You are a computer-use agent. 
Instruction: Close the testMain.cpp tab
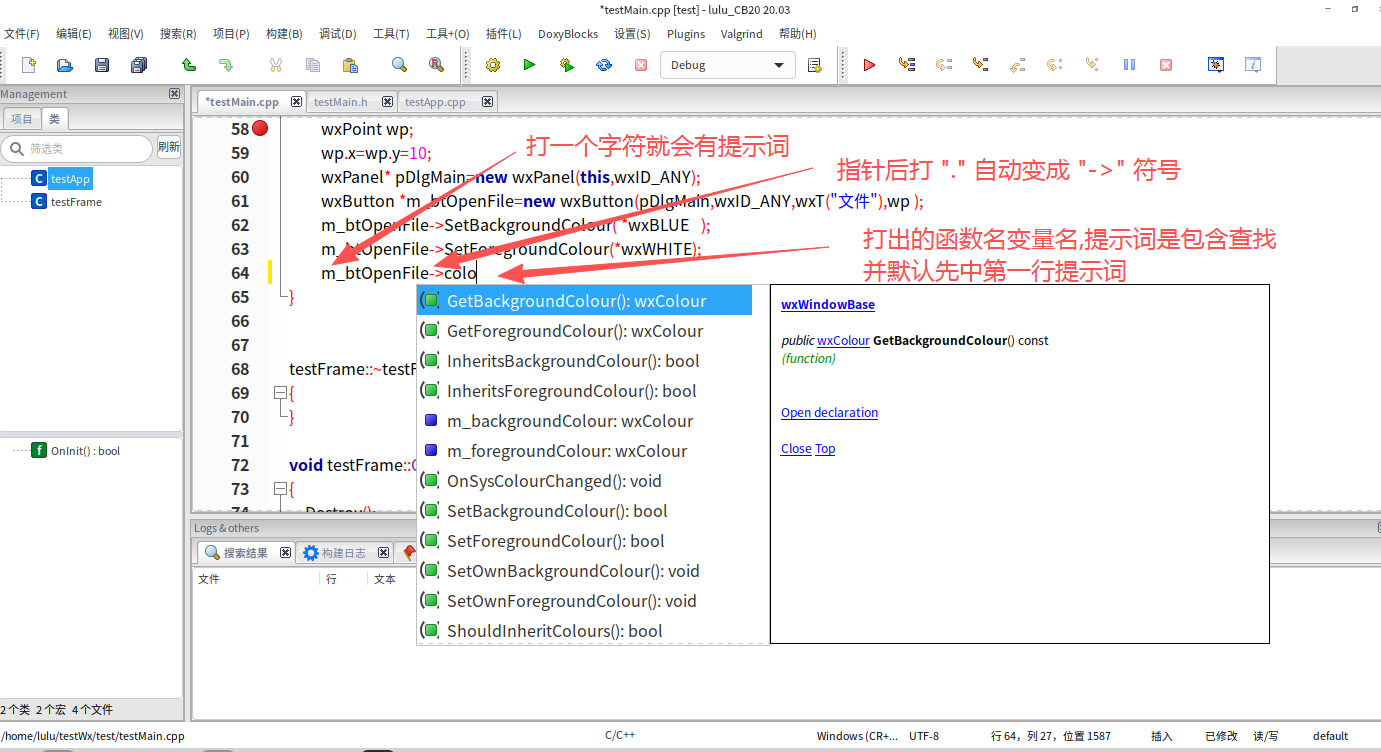point(297,102)
